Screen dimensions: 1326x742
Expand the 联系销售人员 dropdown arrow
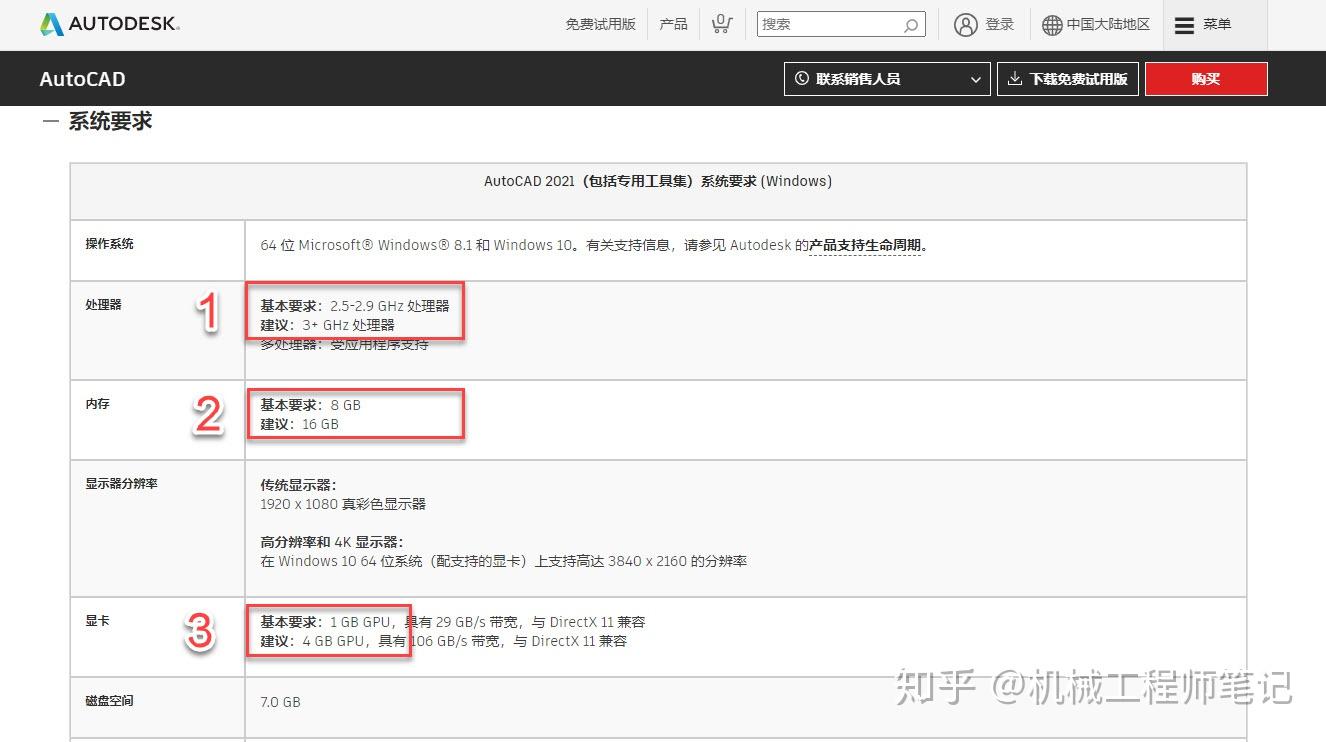(976, 80)
